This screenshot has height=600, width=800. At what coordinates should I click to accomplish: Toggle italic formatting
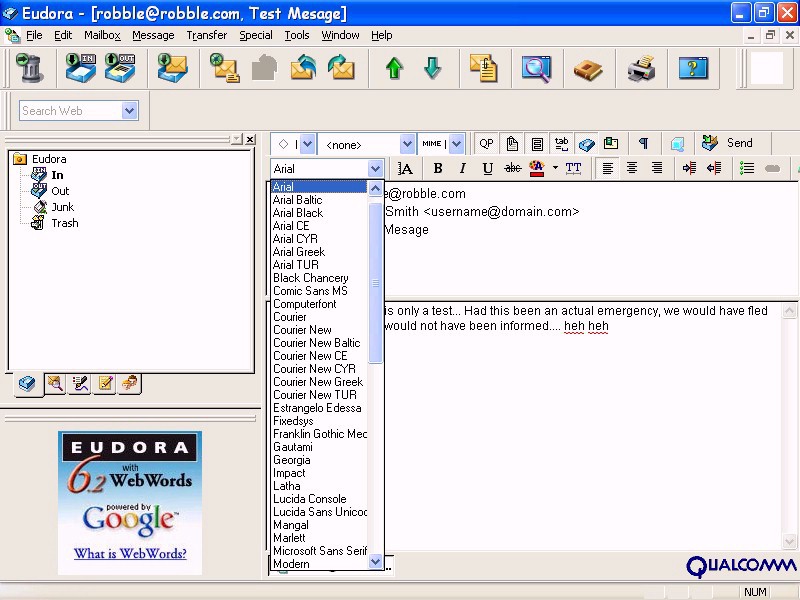pos(462,168)
